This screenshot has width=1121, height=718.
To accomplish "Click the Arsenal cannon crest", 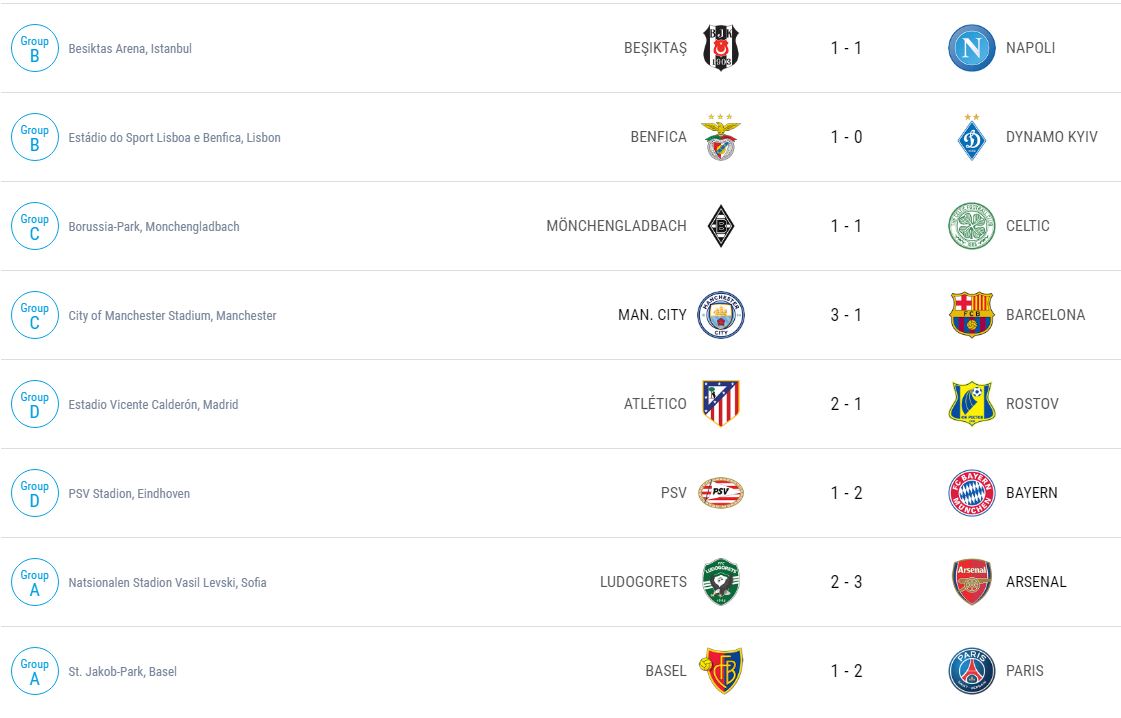I will tap(971, 582).
